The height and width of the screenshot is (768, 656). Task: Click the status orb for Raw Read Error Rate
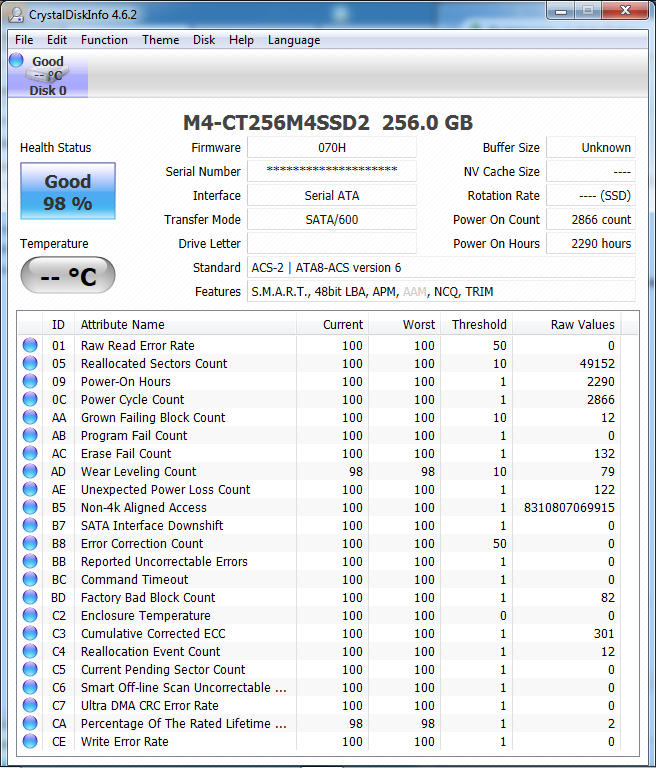(x=30, y=345)
